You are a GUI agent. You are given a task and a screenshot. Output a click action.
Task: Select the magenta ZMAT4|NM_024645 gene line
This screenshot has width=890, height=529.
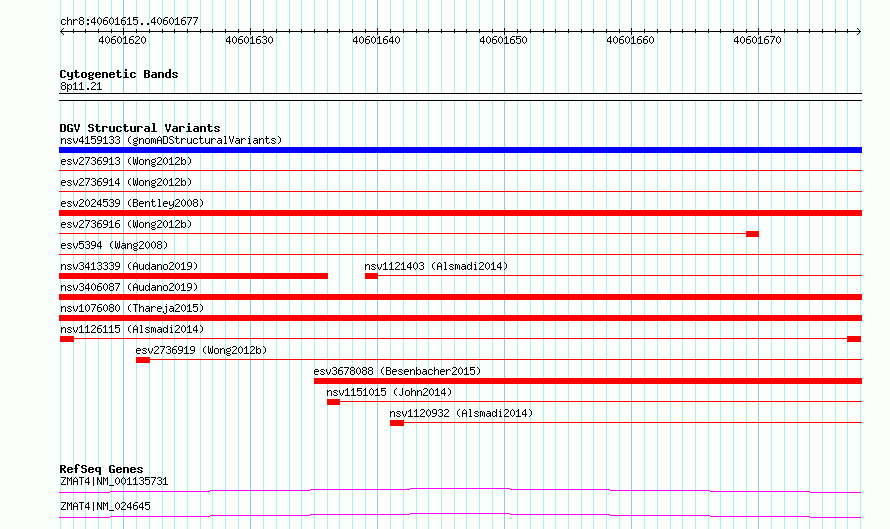[x=460, y=515]
